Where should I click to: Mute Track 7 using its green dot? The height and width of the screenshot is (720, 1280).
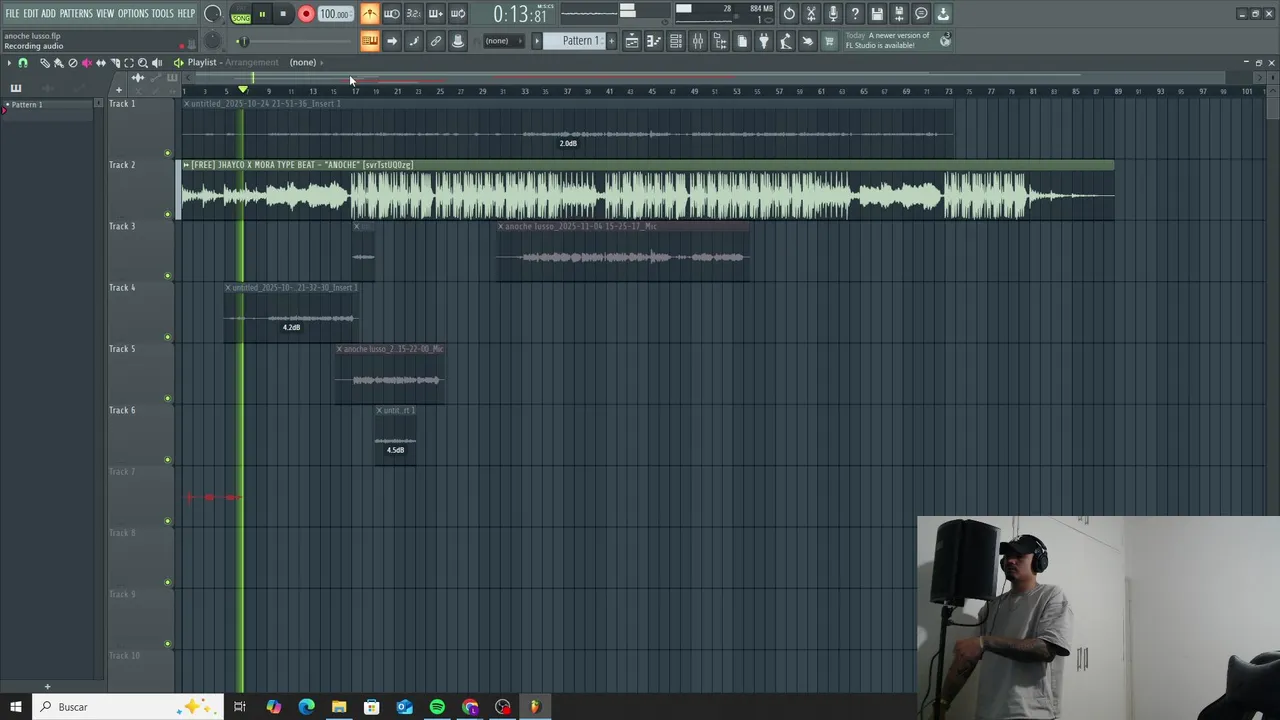167,521
